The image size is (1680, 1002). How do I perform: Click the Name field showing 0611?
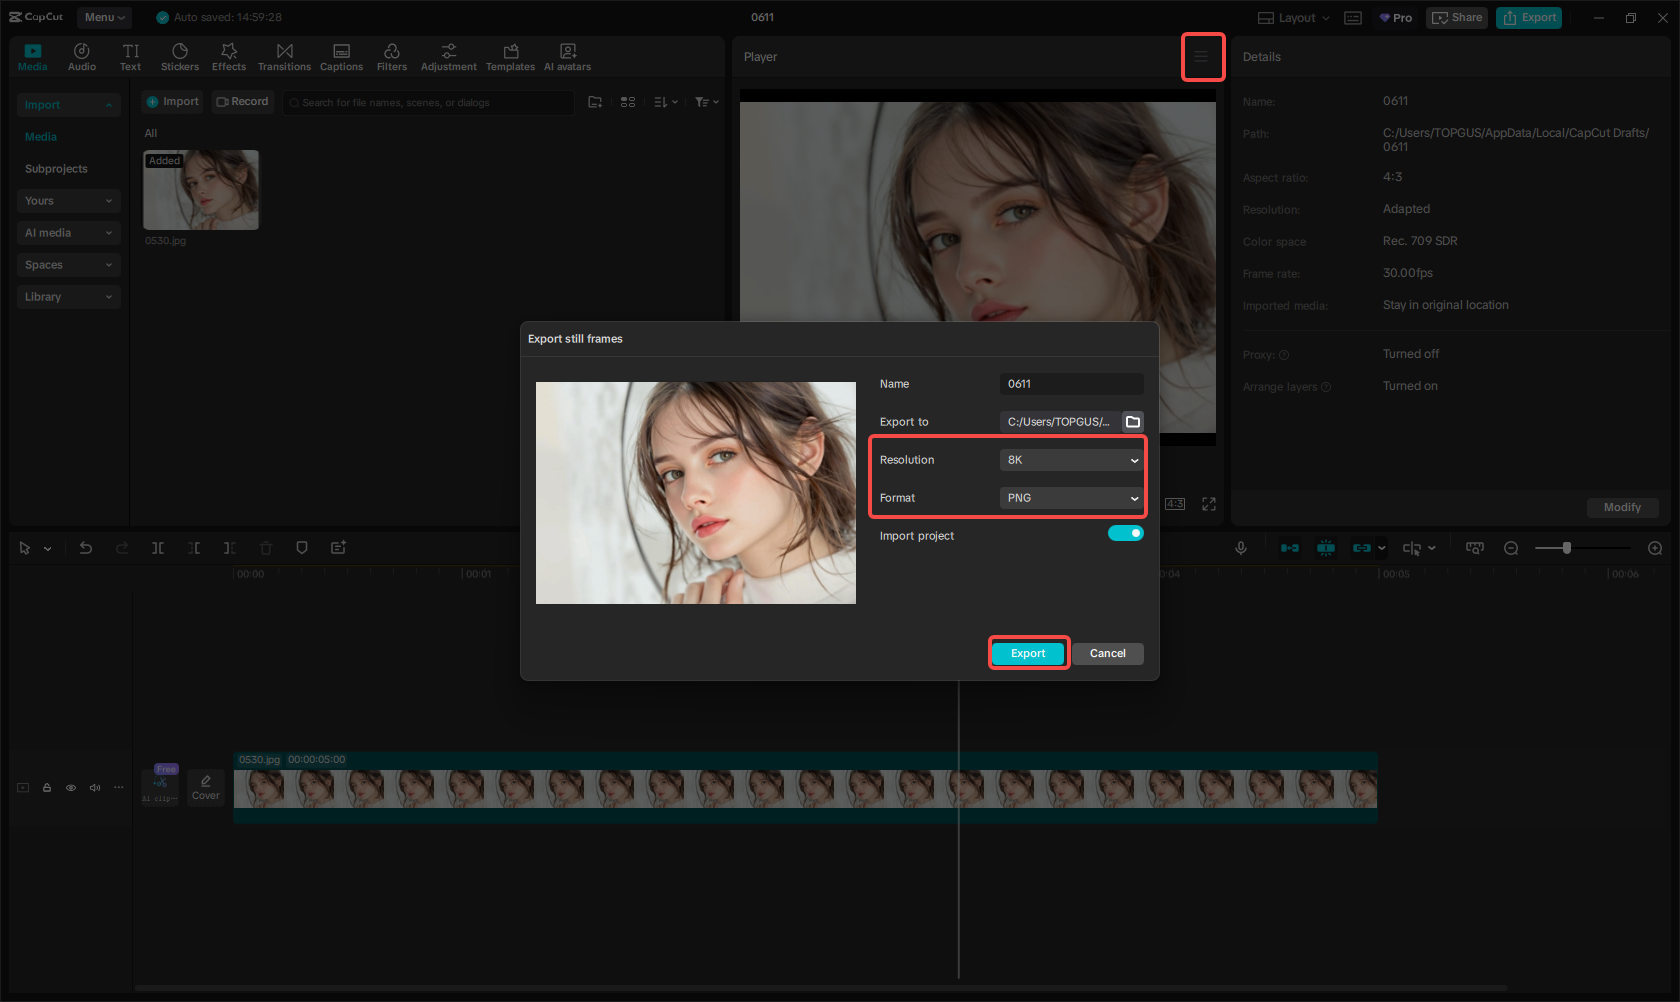pyautogui.click(x=1071, y=384)
